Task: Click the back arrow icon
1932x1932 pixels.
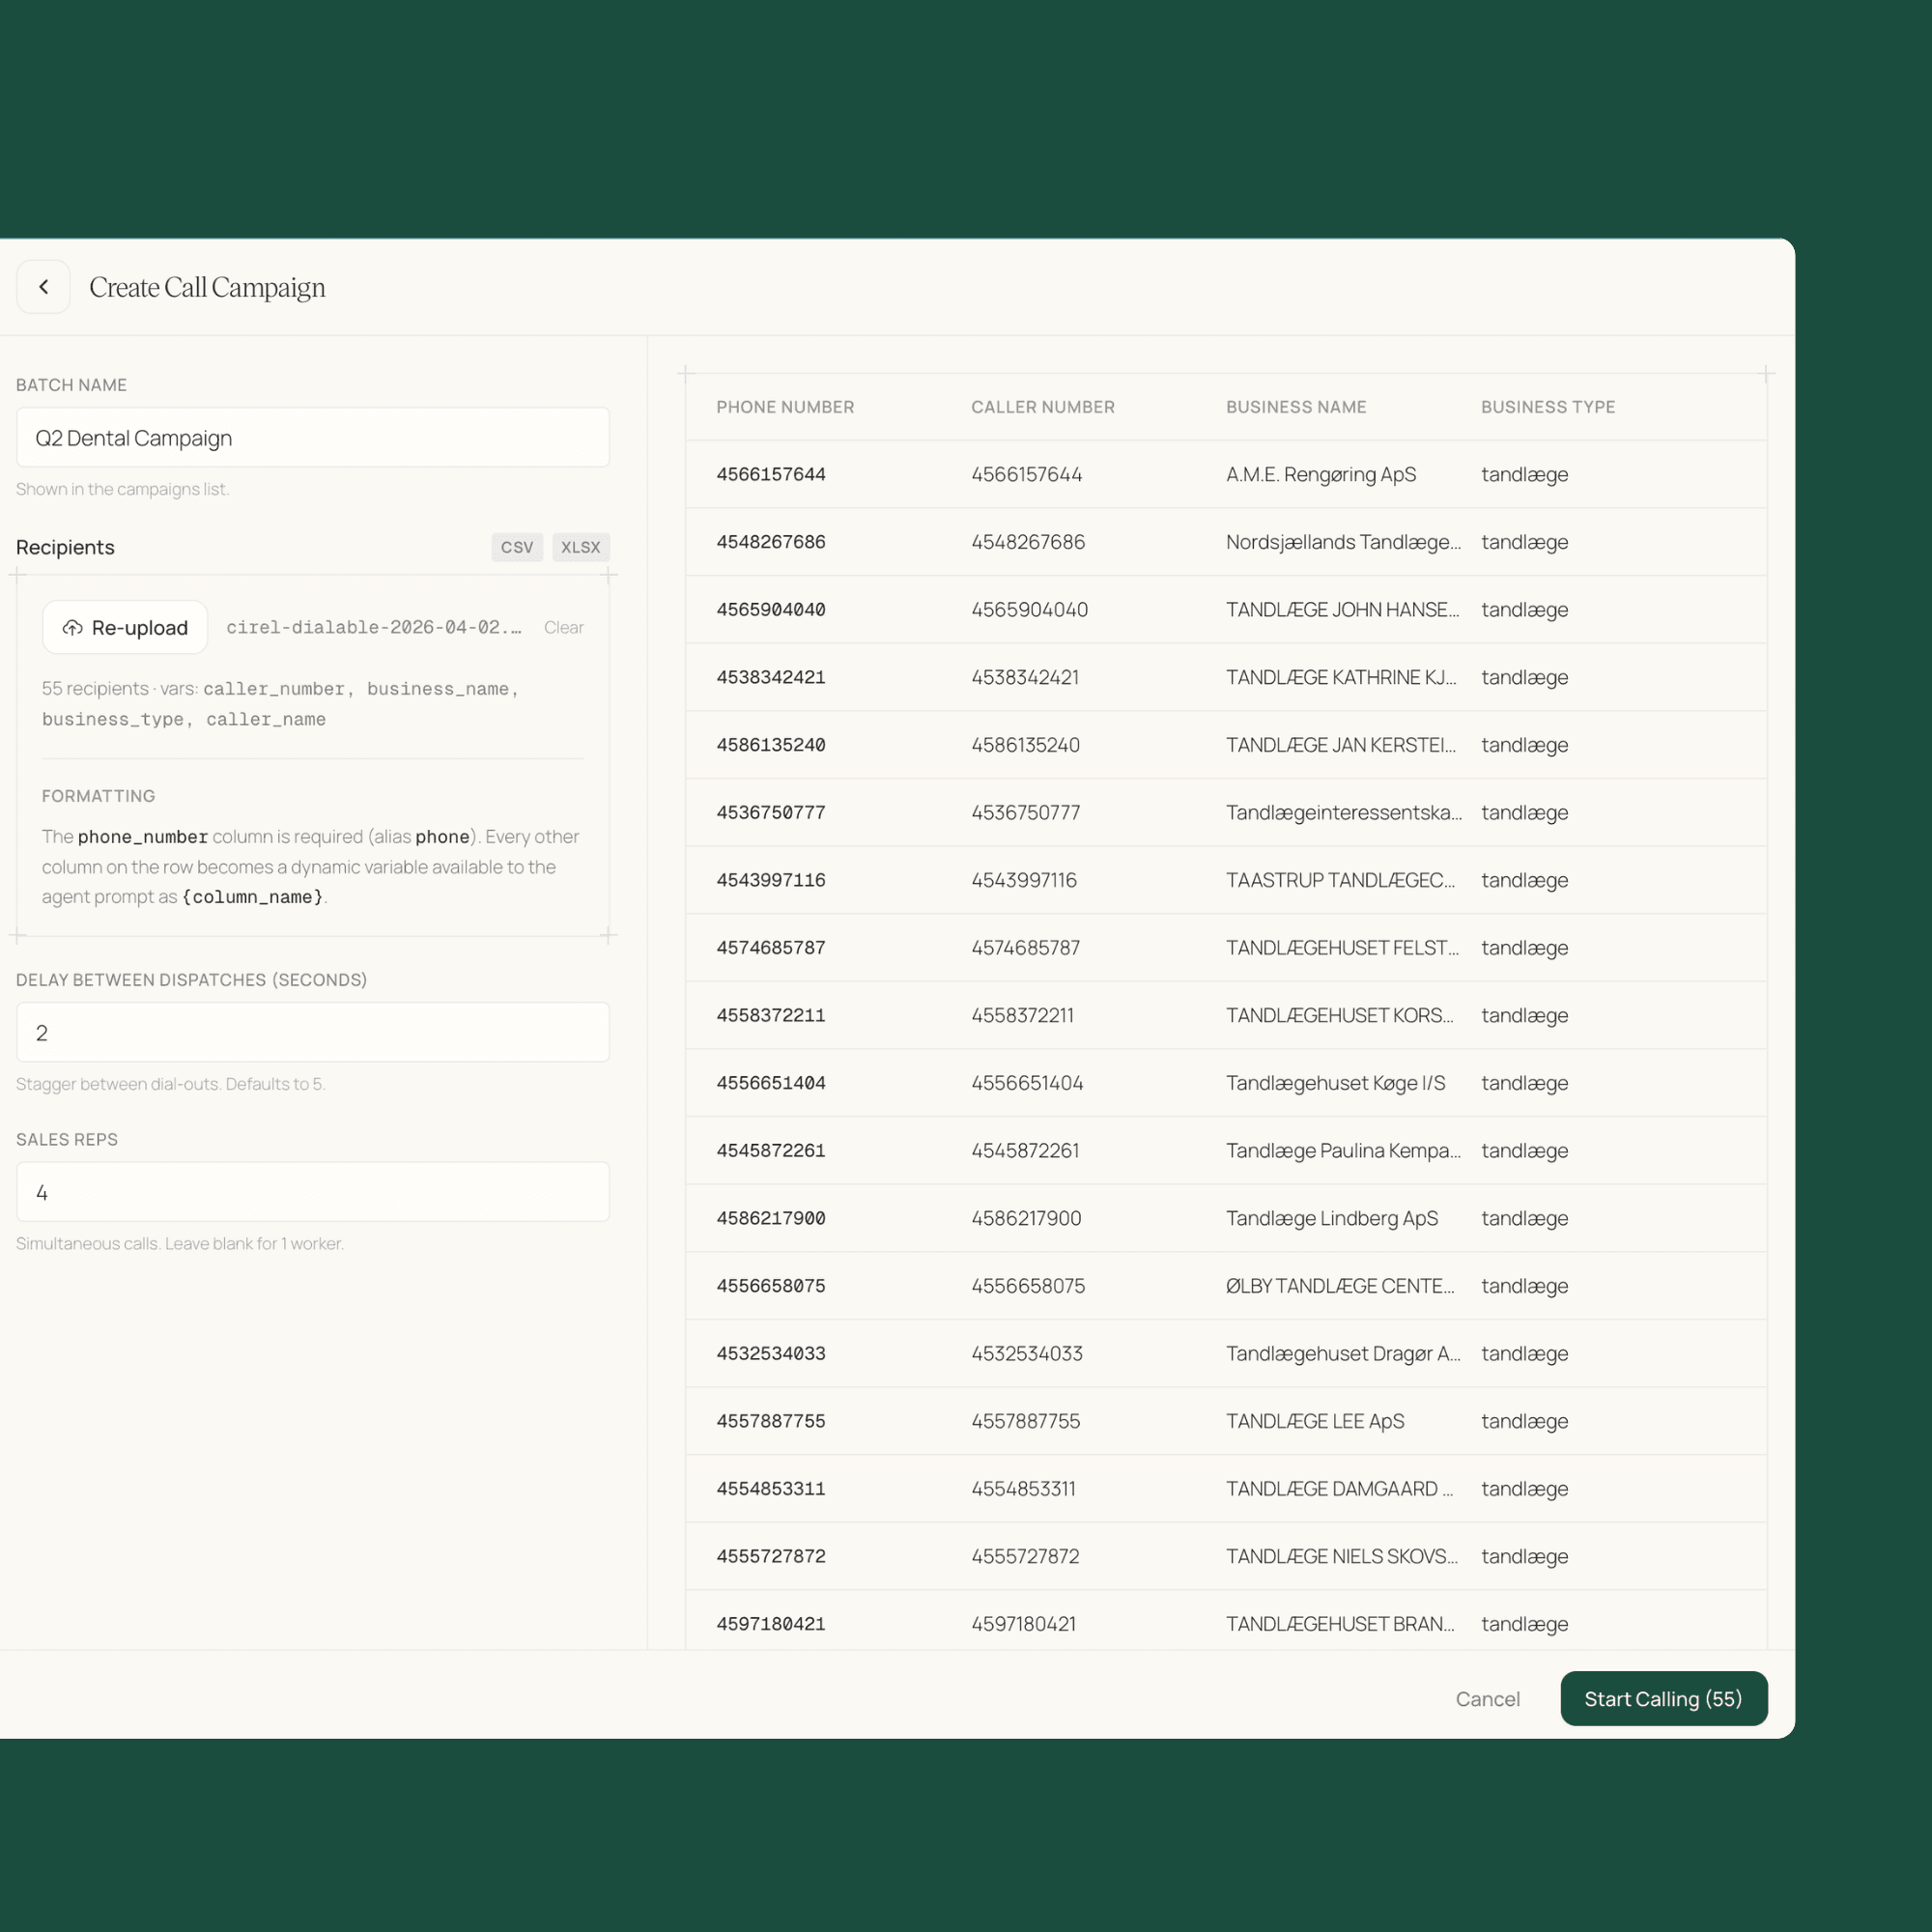Action: coord(43,287)
